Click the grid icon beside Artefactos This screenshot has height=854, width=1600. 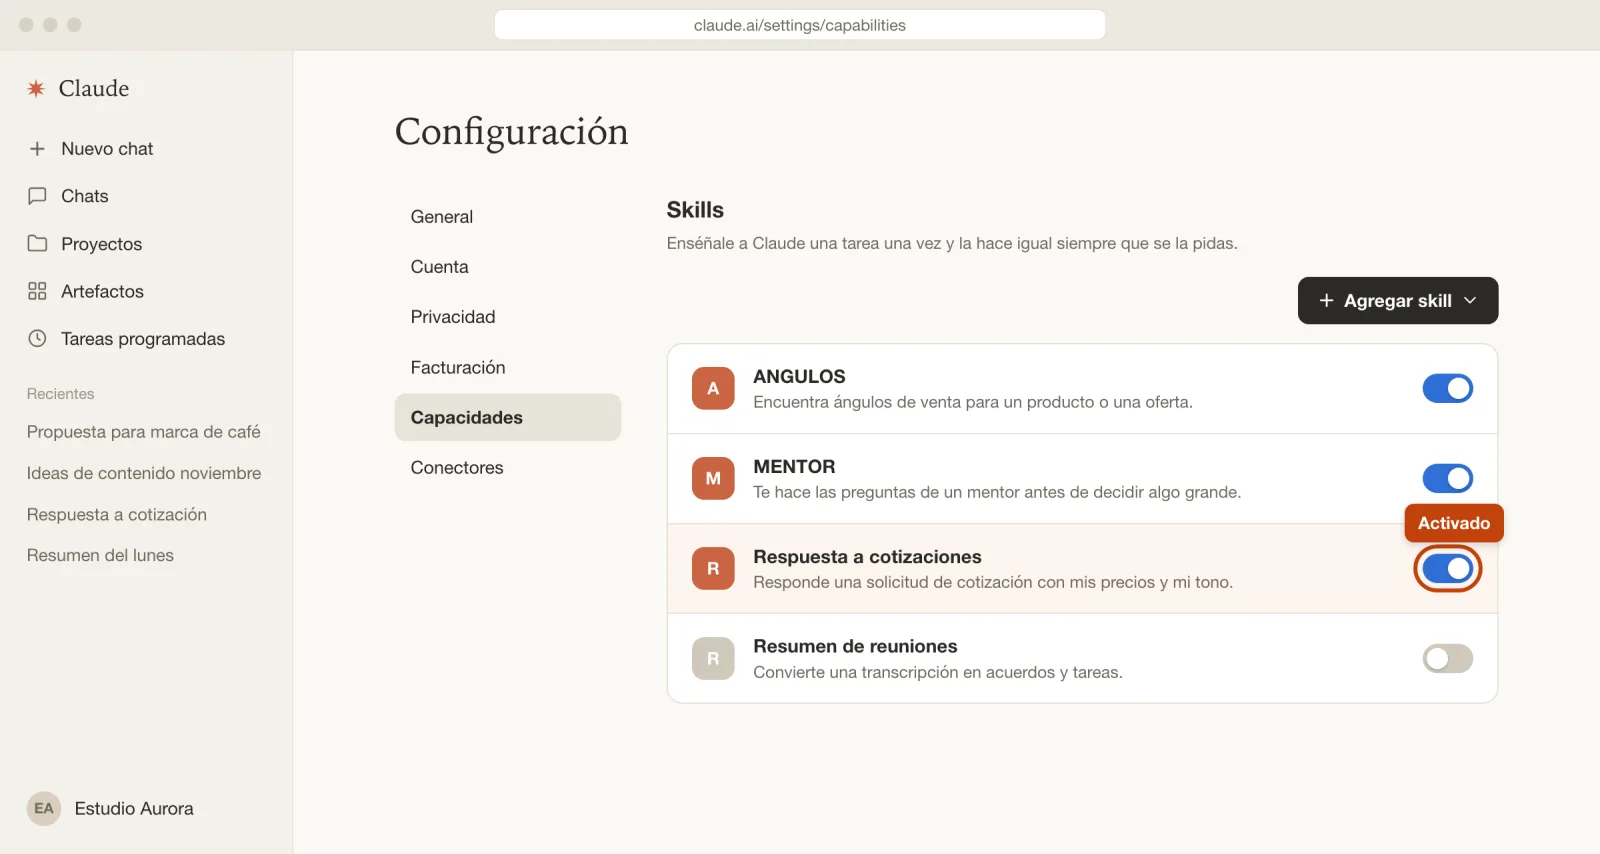(x=37, y=291)
